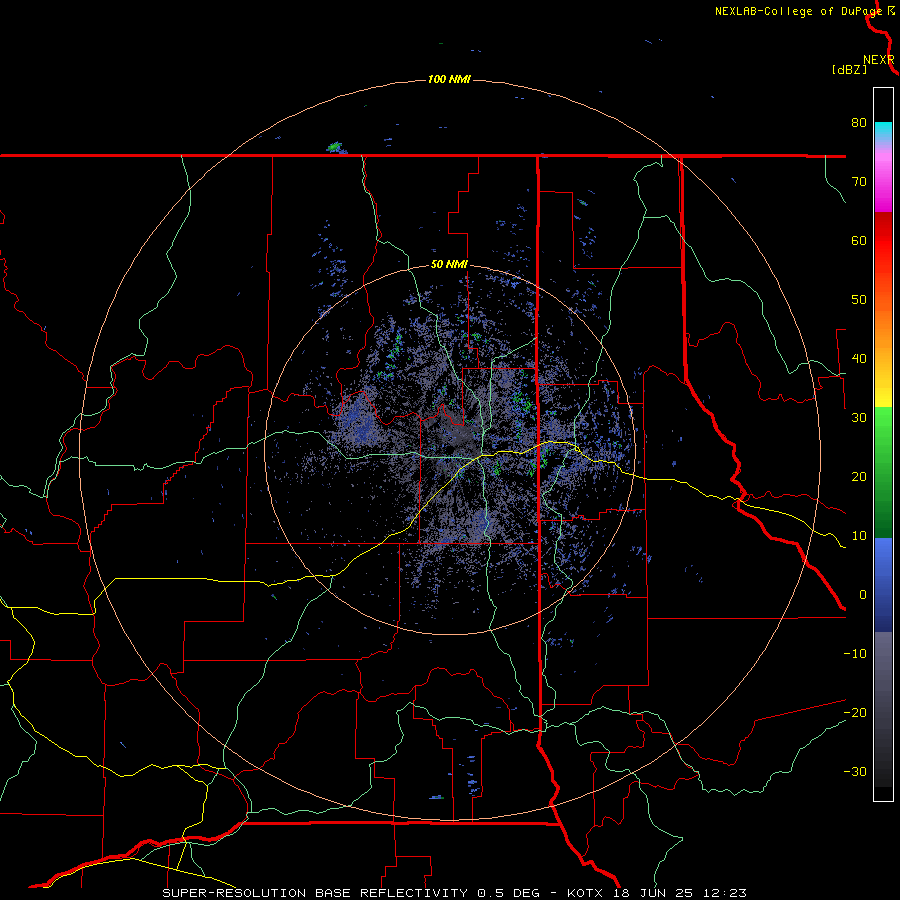Click the 60 dBZ scale value
This screenshot has height=900, width=900.
859,241
